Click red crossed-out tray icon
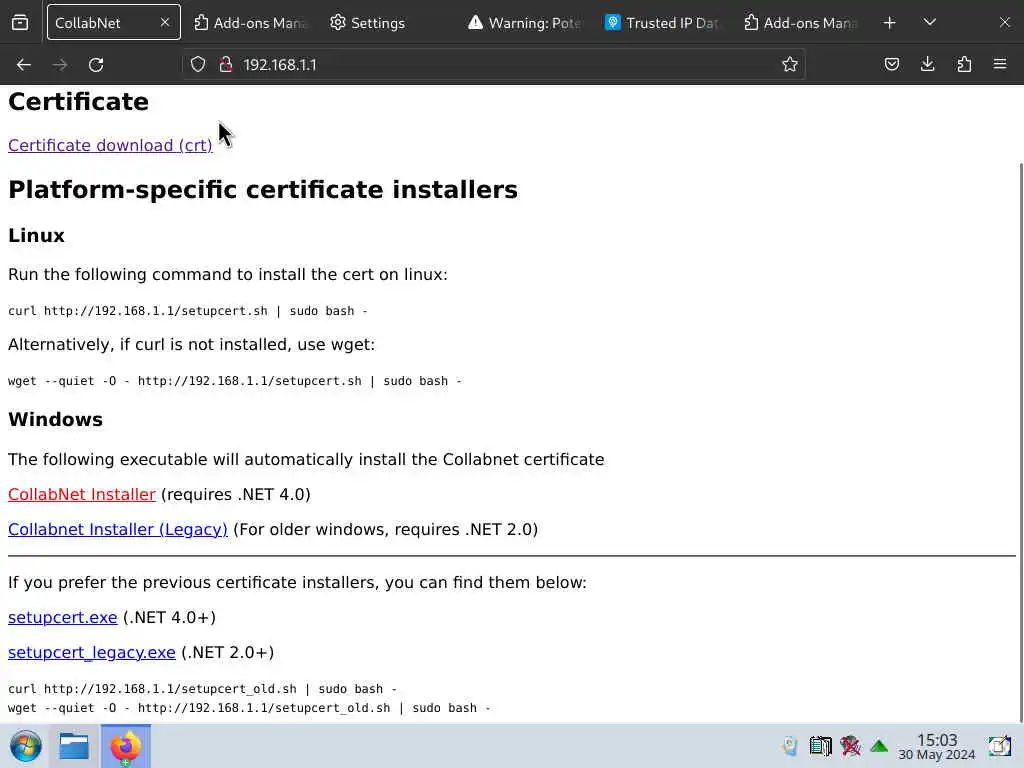Image resolution: width=1024 pixels, height=768 pixels. click(x=850, y=746)
